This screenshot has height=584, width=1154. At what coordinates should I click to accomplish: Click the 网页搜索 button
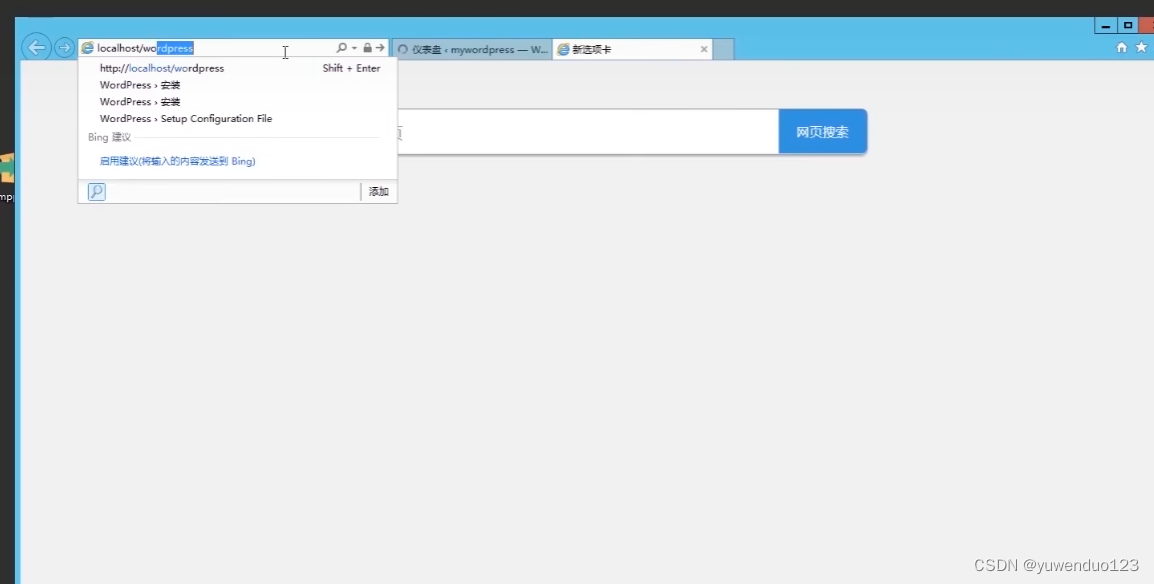tap(823, 132)
